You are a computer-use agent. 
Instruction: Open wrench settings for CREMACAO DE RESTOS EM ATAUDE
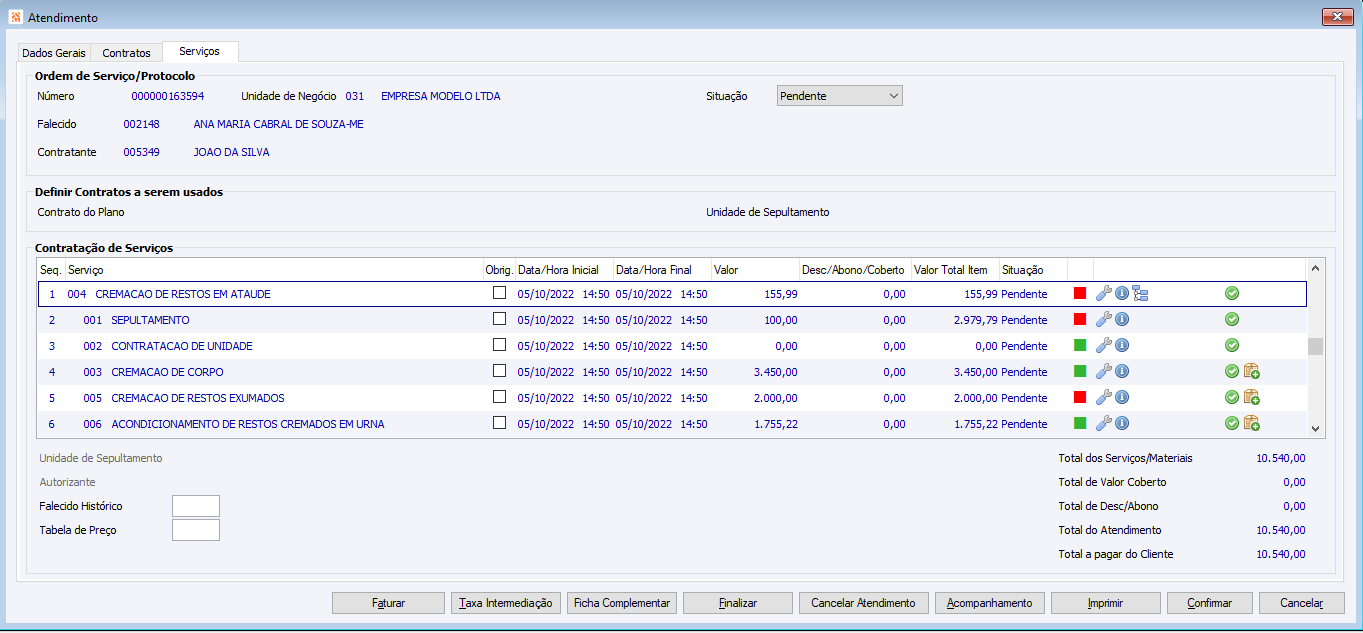tap(1103, 294)
